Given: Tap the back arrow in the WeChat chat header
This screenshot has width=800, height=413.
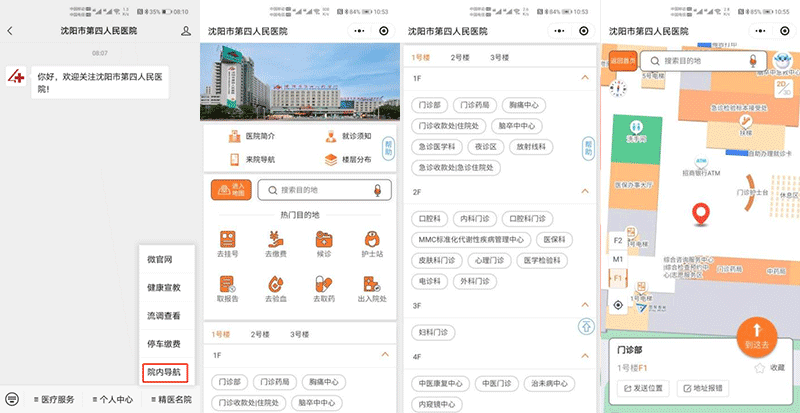Looking at the screenshot, I should pos(10,31).
